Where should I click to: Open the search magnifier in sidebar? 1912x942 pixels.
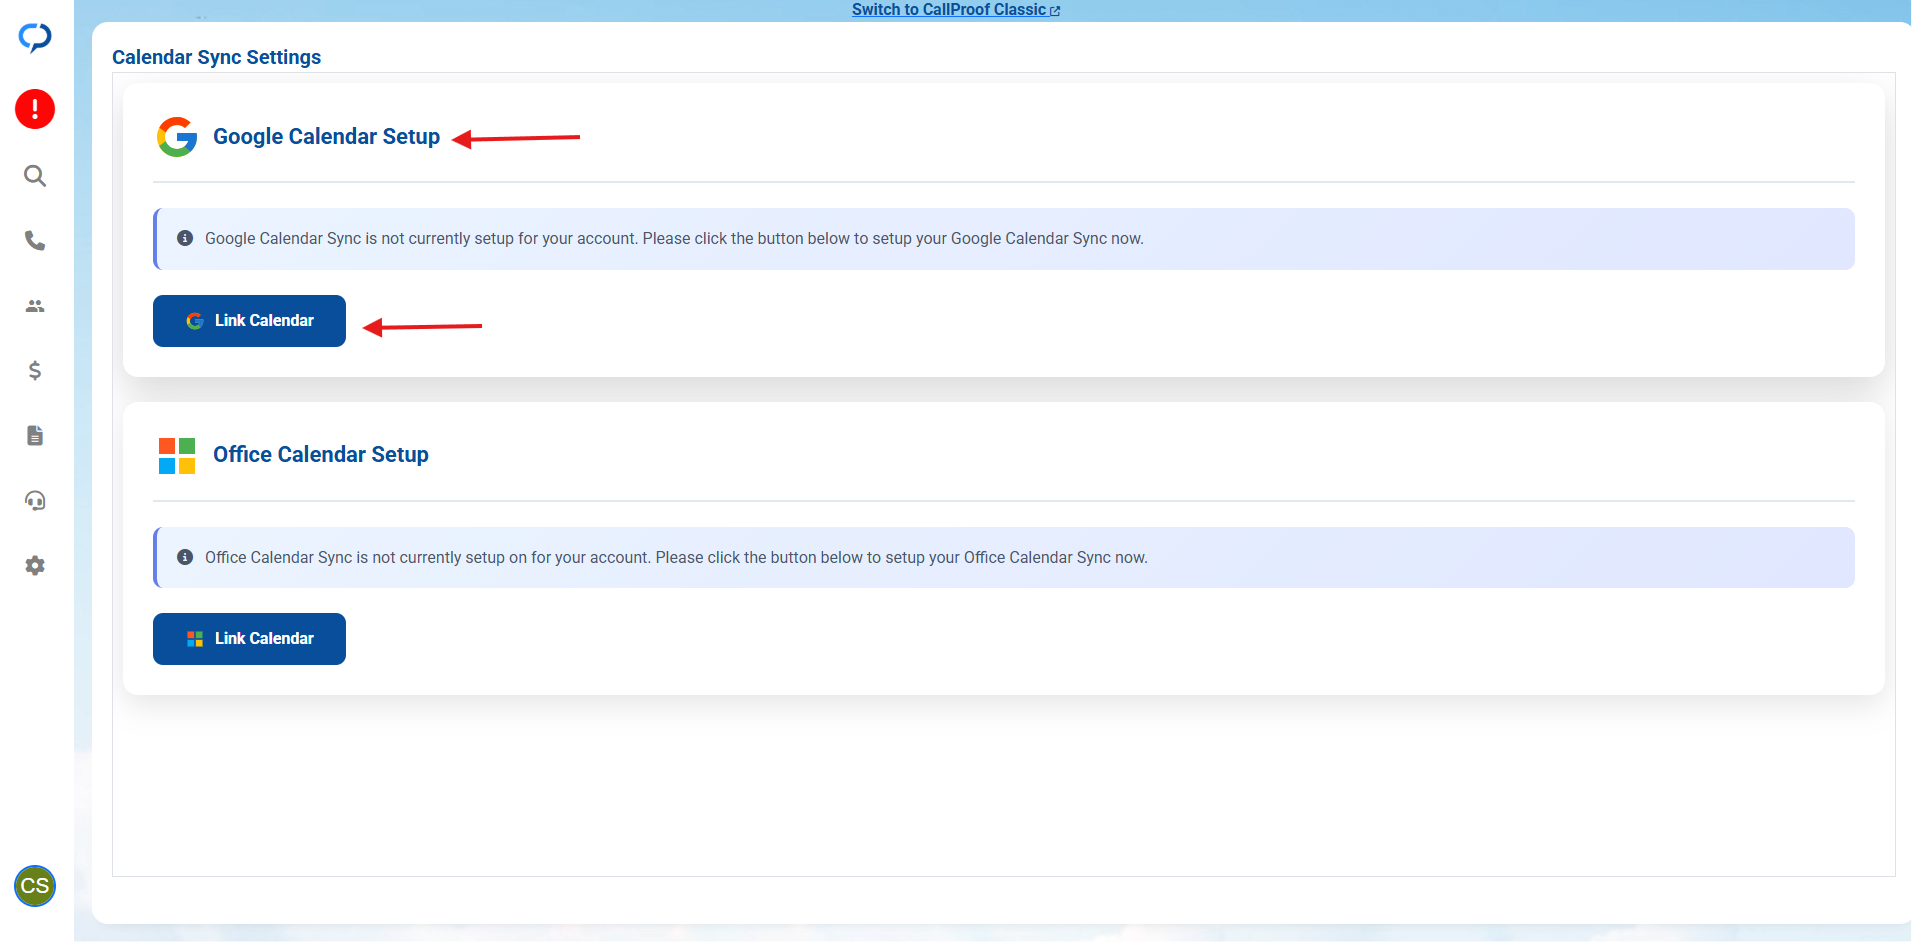coord(35,176)
